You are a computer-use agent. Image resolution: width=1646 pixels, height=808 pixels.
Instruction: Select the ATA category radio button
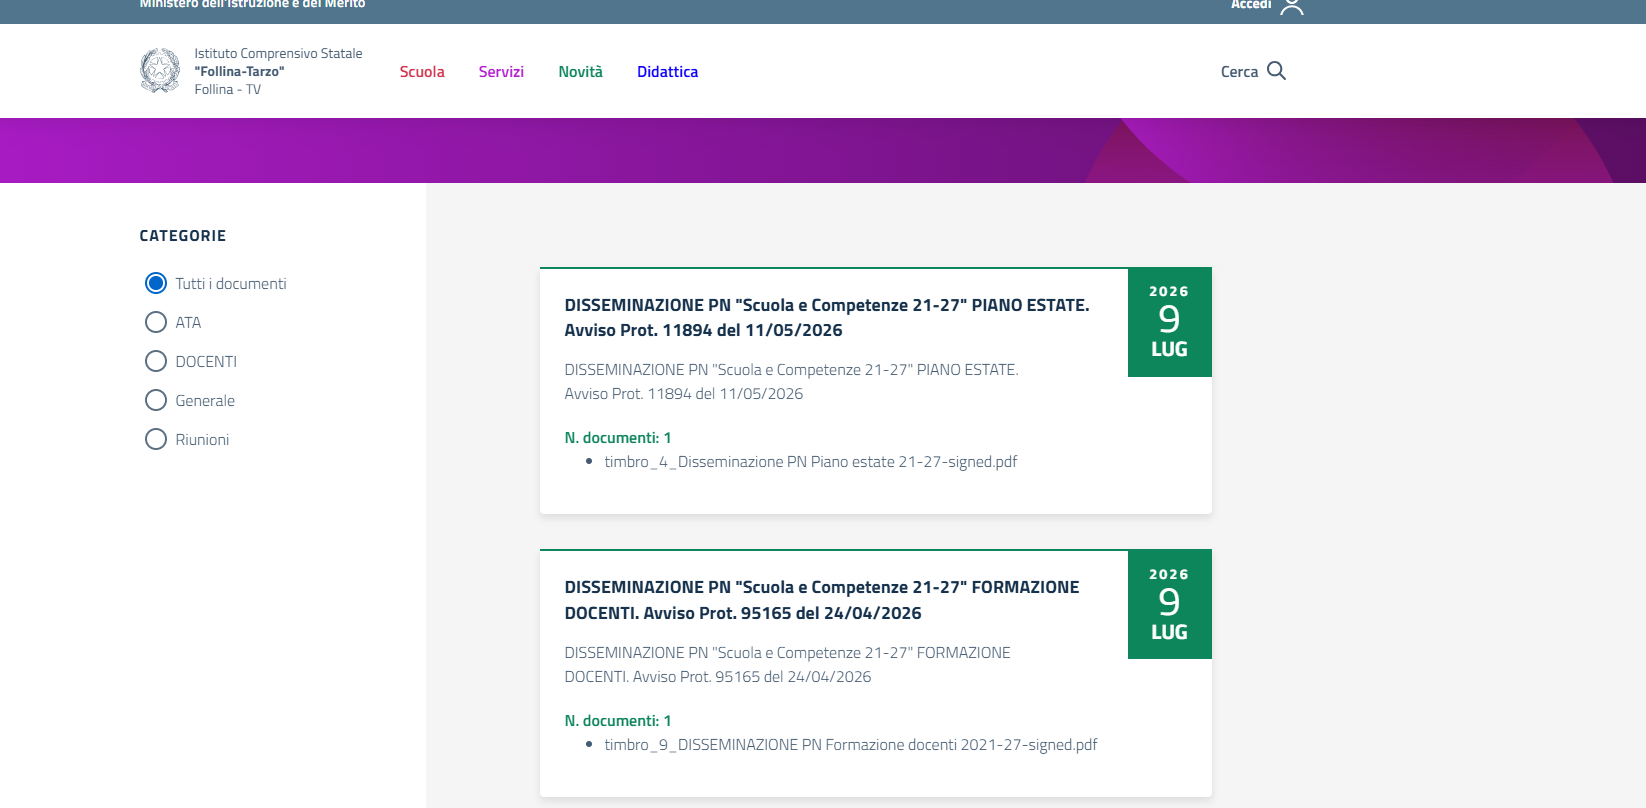pyautogui.click(x=156, y=322)
